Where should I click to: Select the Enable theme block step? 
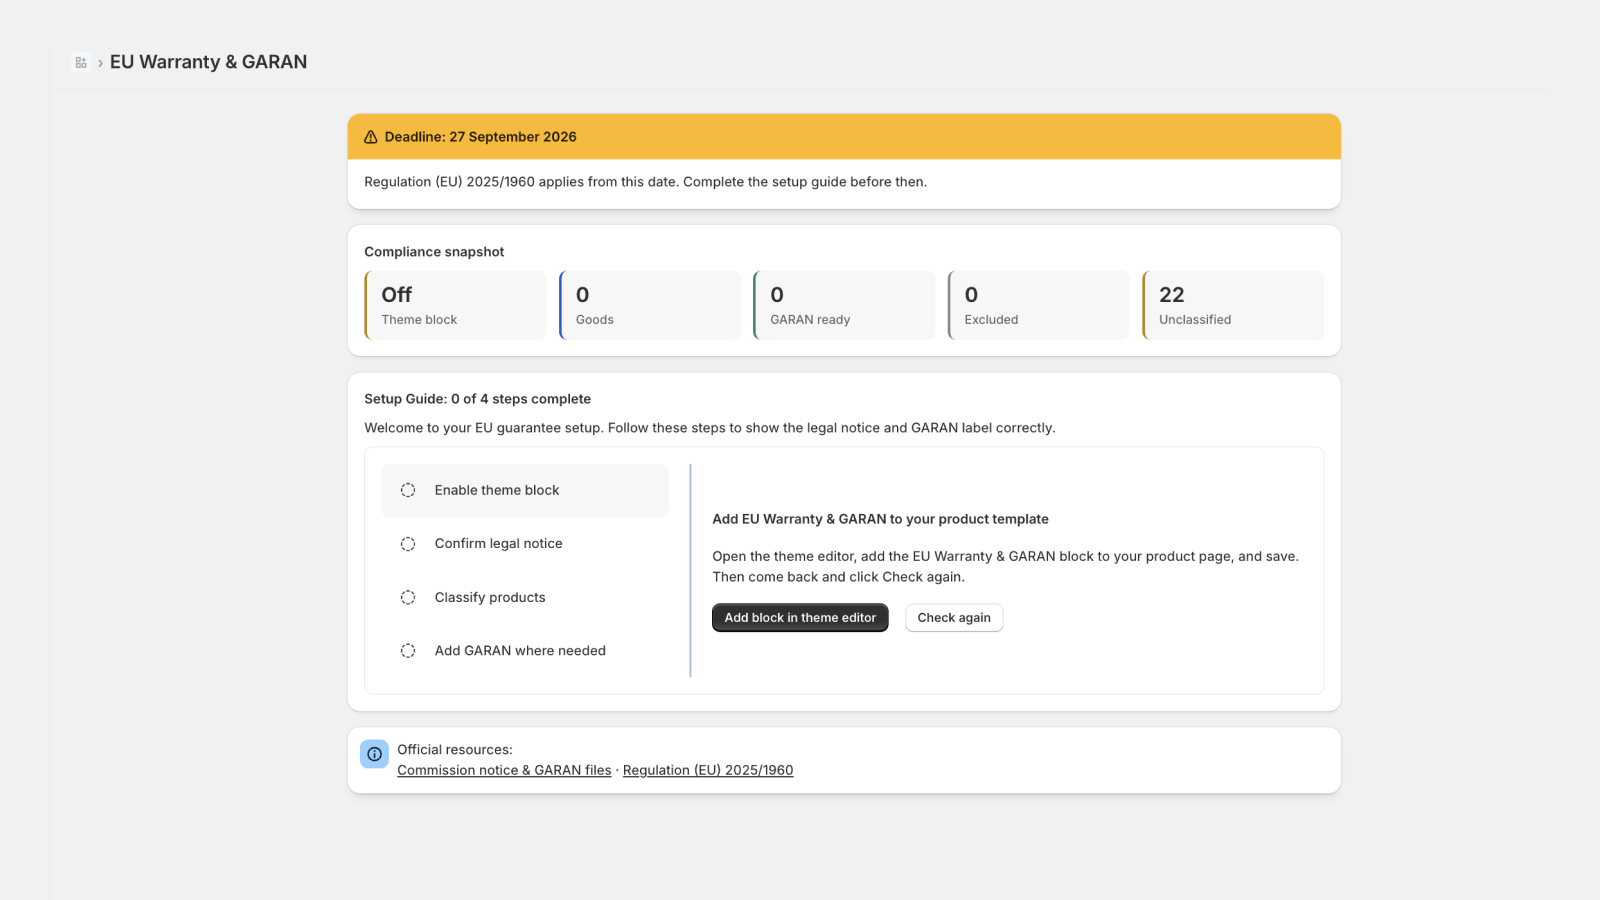(x=525, y=490)
